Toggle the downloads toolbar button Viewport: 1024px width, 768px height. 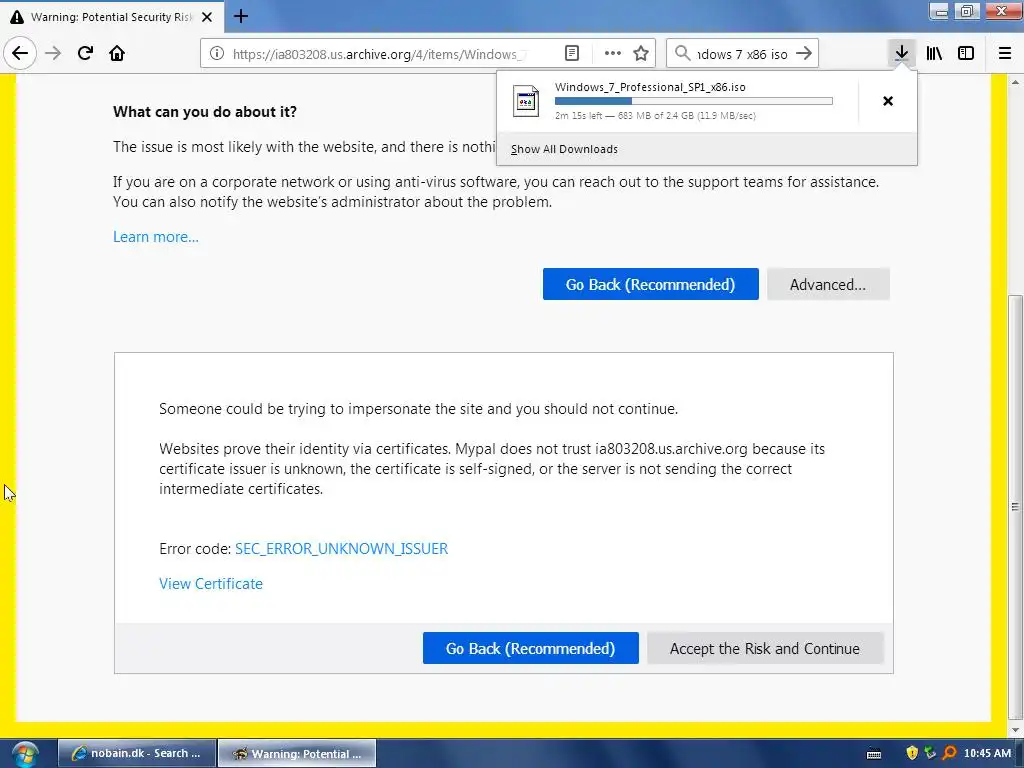coord(901,53)
